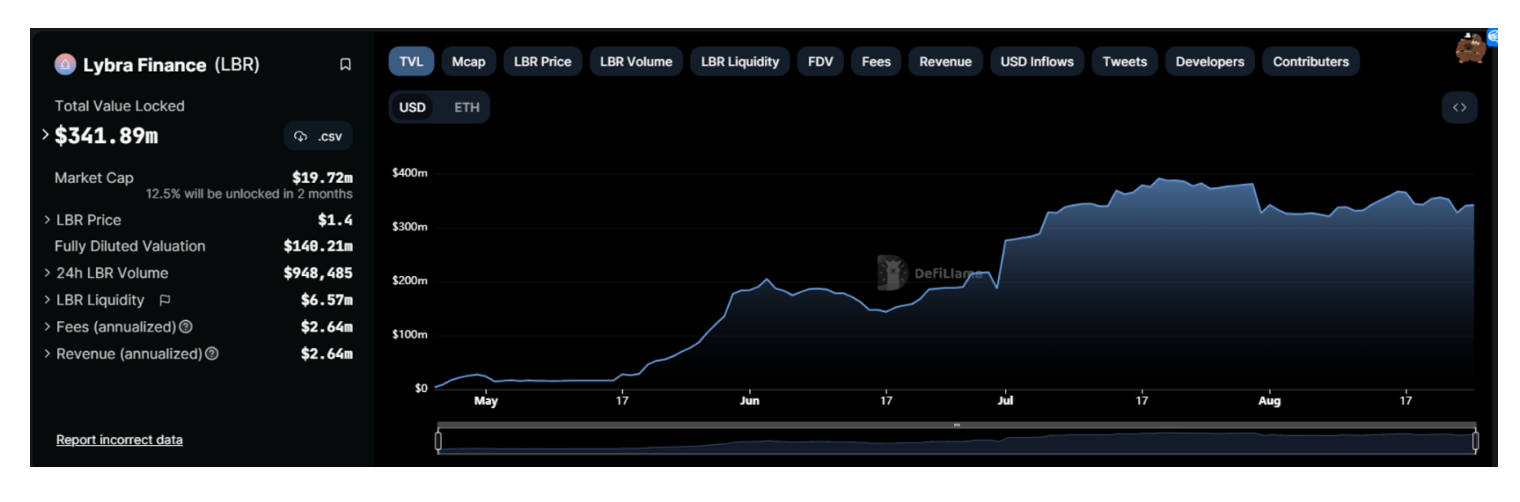Enable the Tweets chart series
Screen dimensions: 1520x502
(x=1124, y=62)
